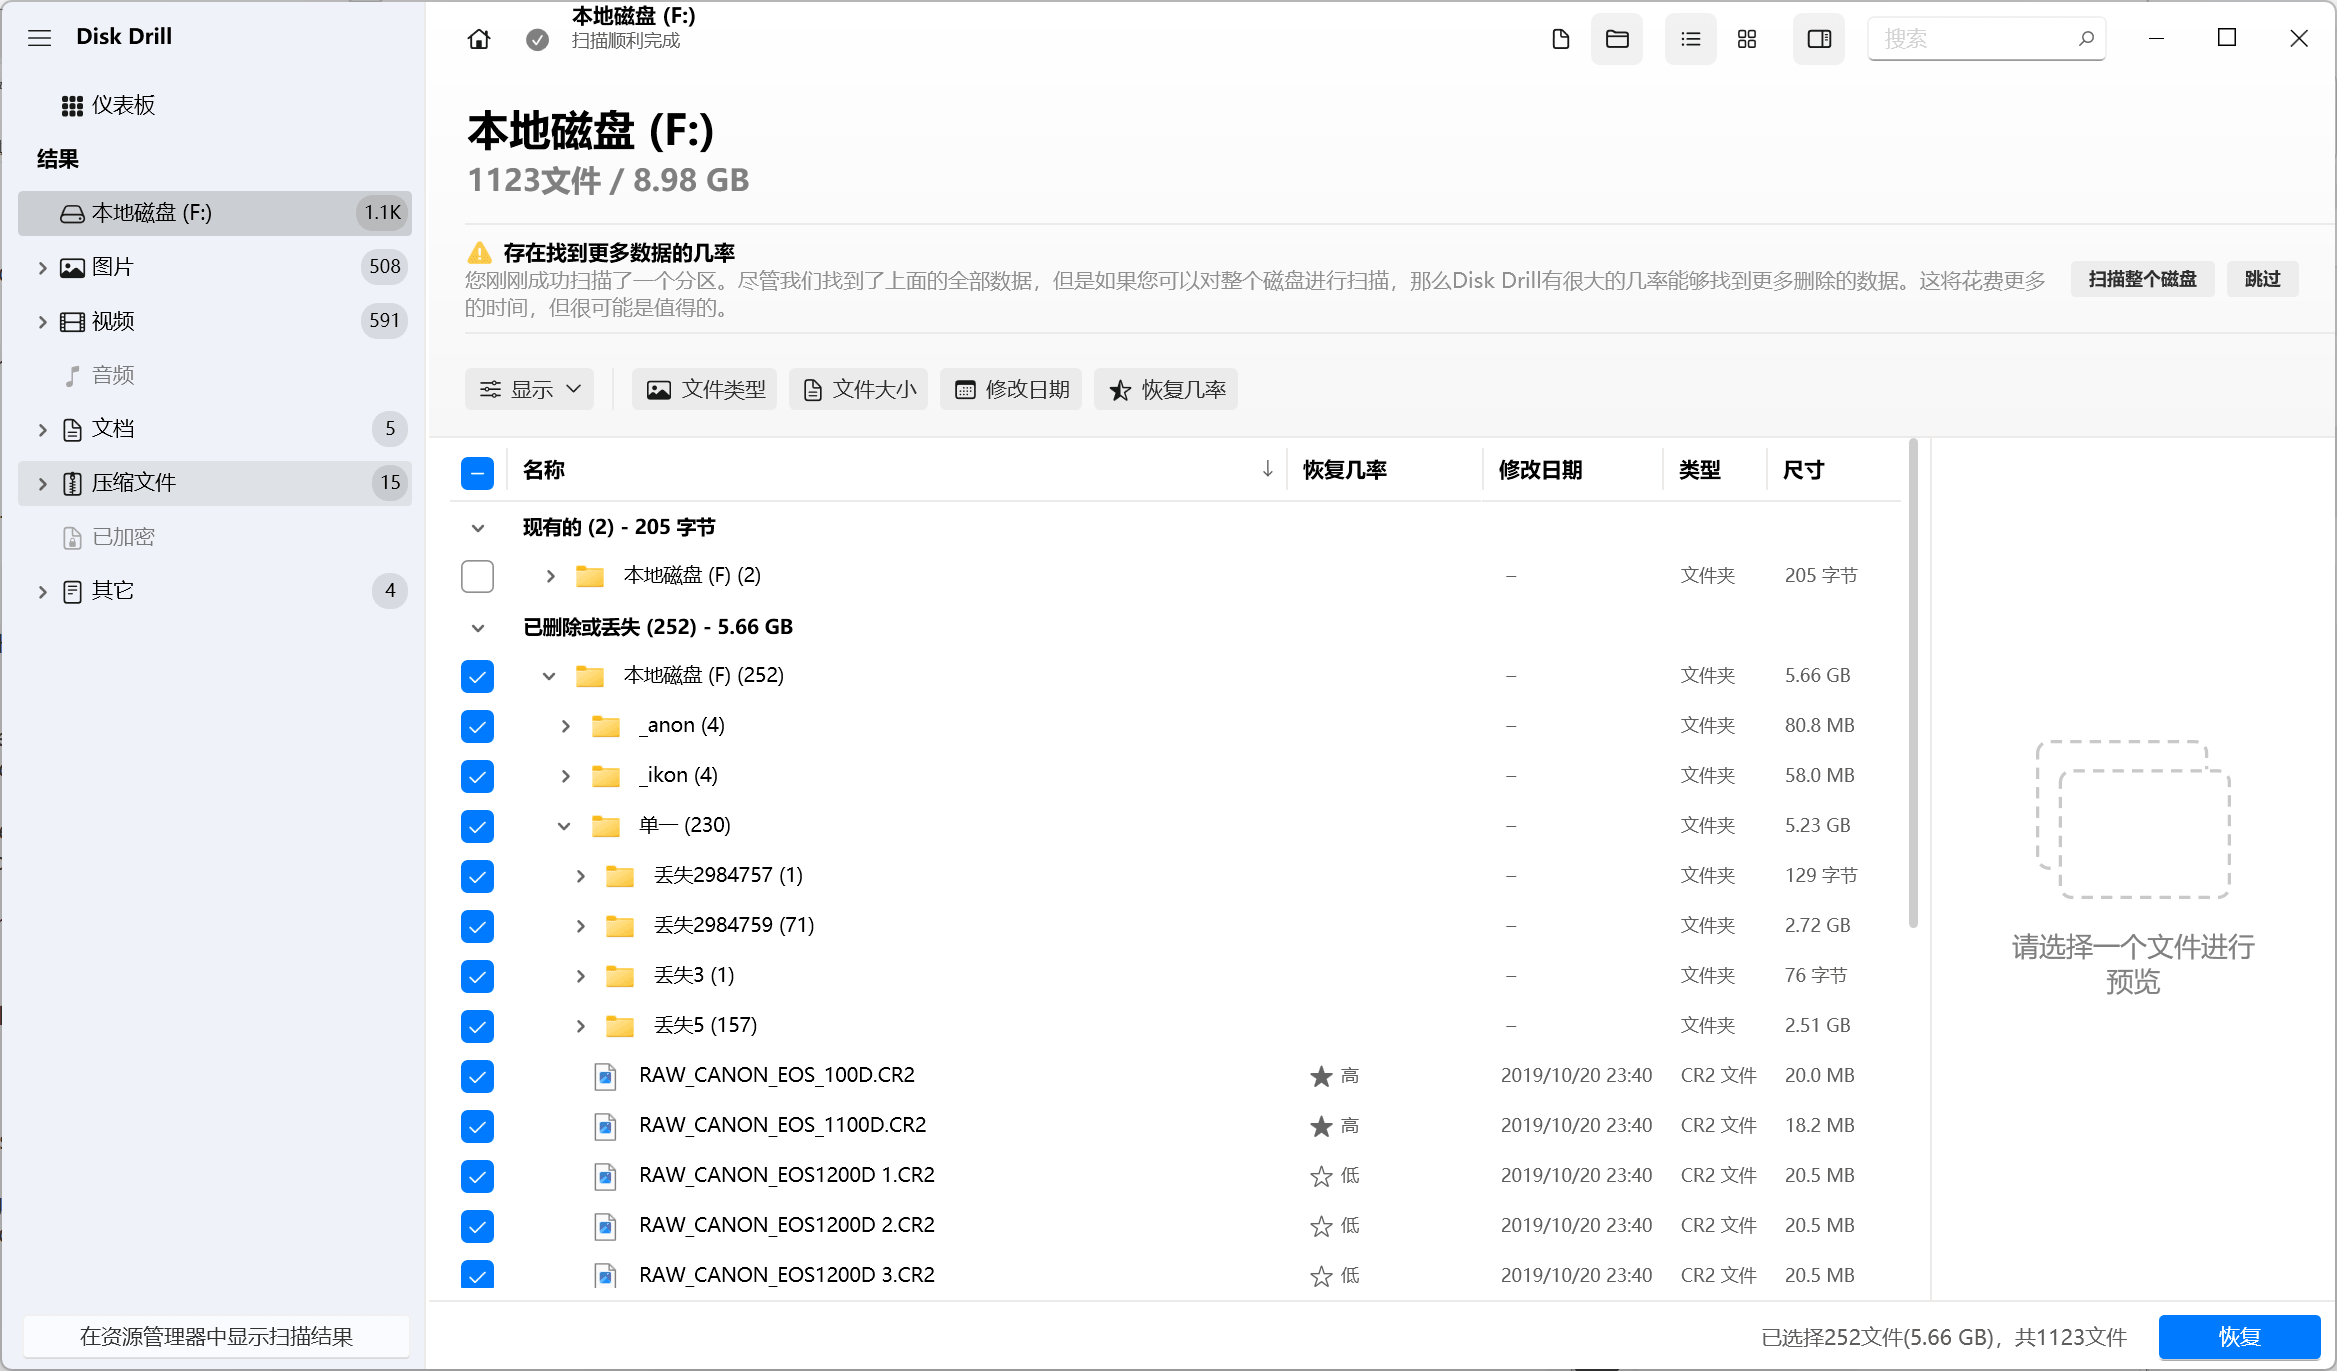The image size is (2337, 1371).
Task: Expand the 丢失2984759 (71) folder
Action: pos(581,926)
